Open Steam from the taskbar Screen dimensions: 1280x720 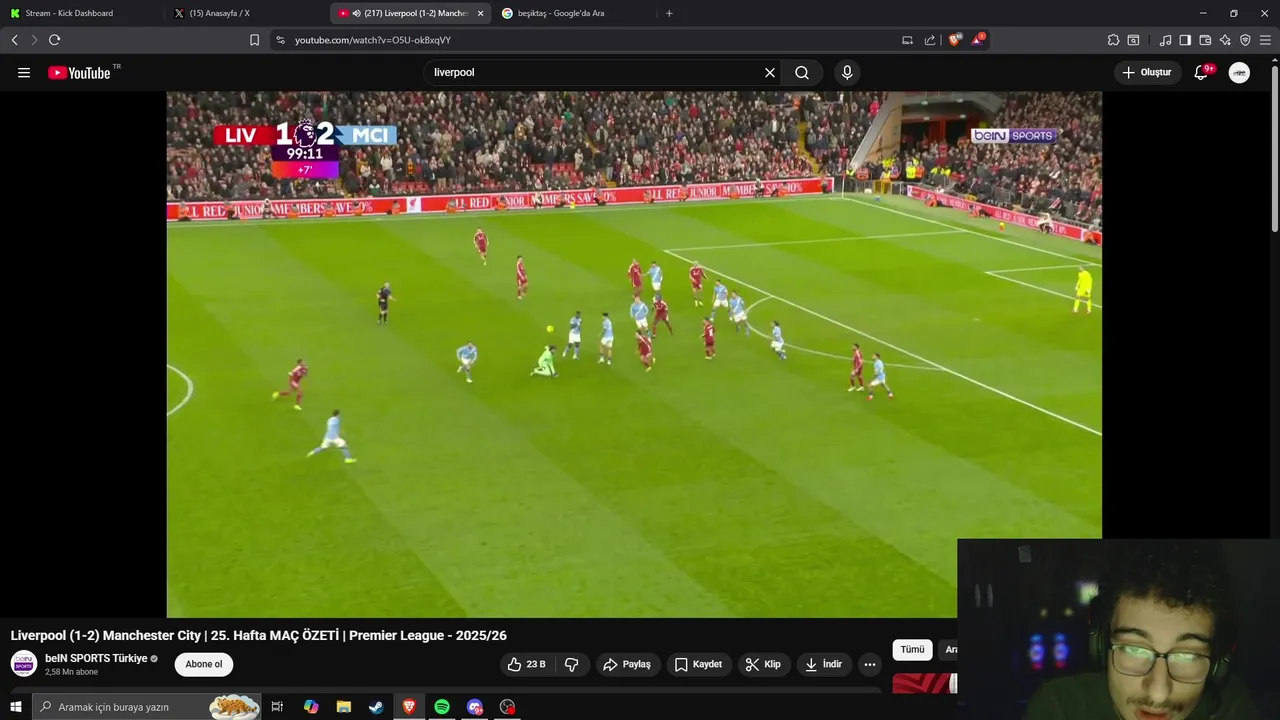(x=376, y=707)
